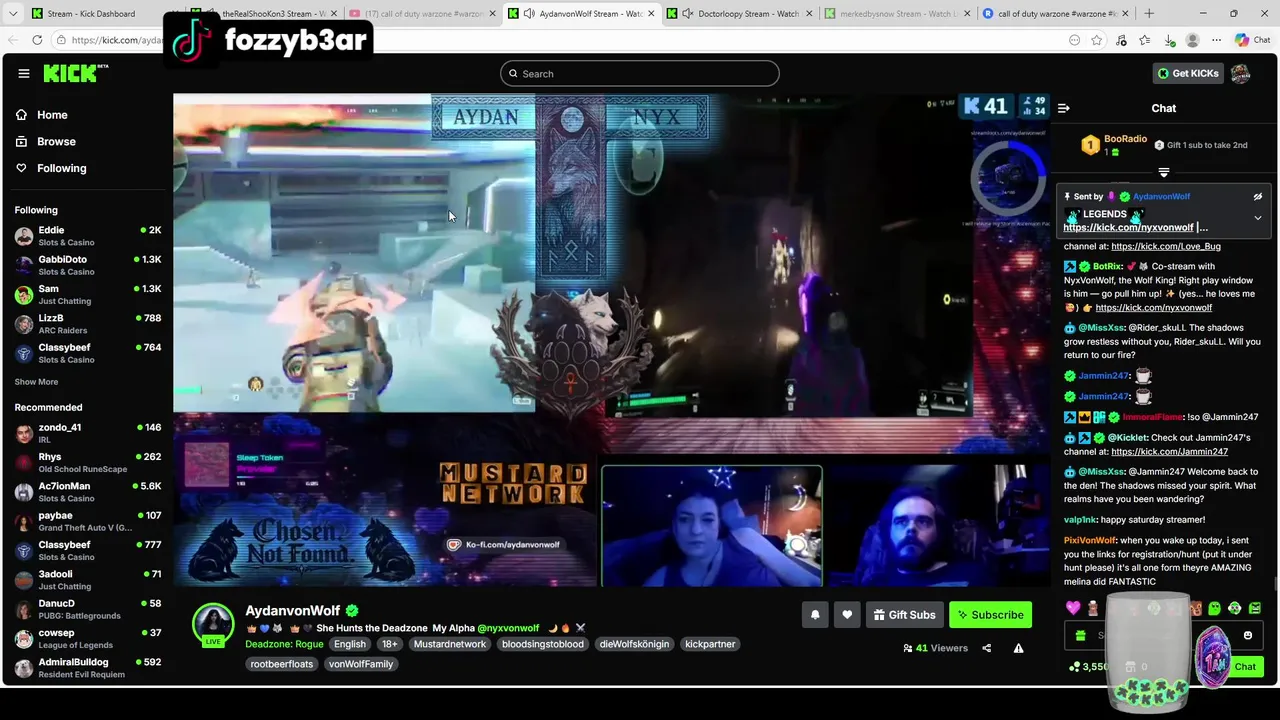1280x720 pixels.
Task: Open LizzB ARC Raiders channel
Action: 88,324
